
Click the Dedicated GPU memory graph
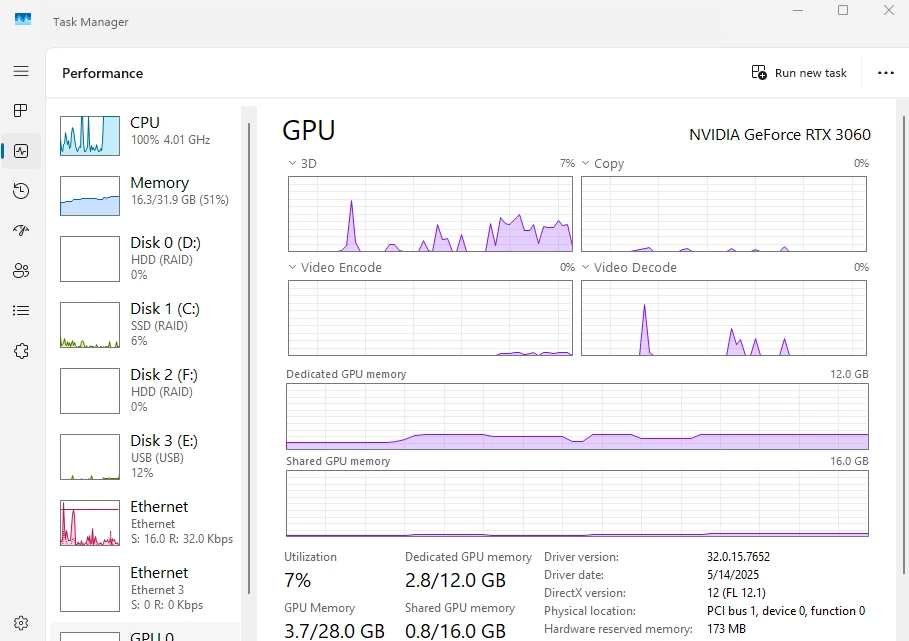click(577, 416)
